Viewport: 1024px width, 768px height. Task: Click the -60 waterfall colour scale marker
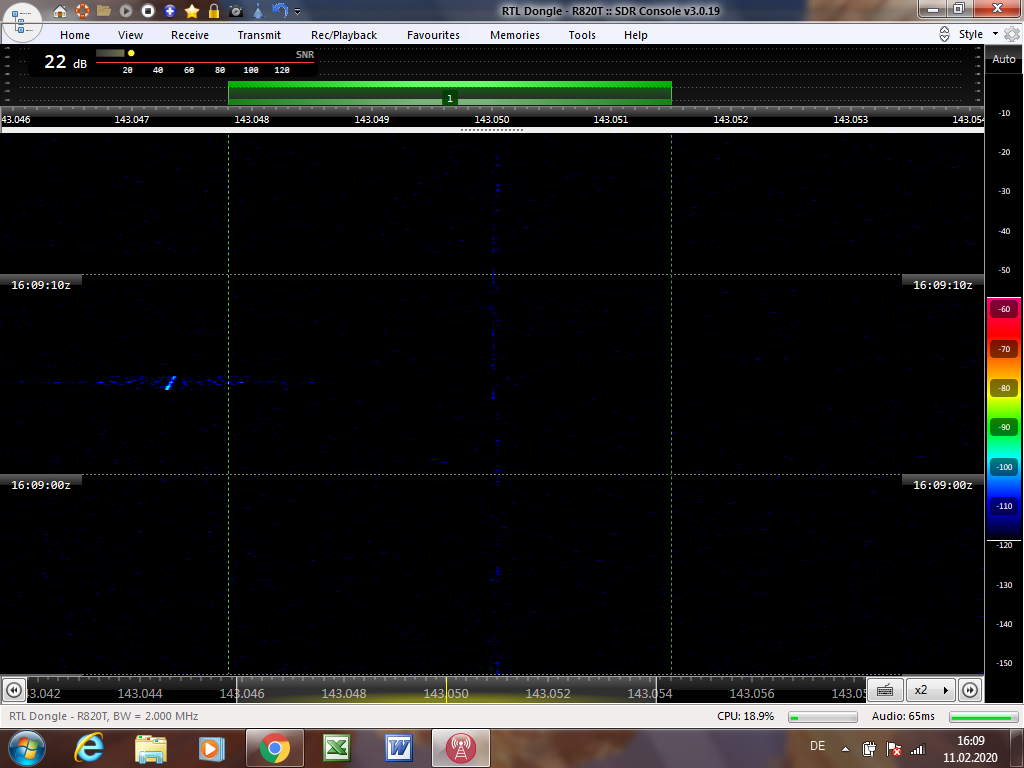1004,309
